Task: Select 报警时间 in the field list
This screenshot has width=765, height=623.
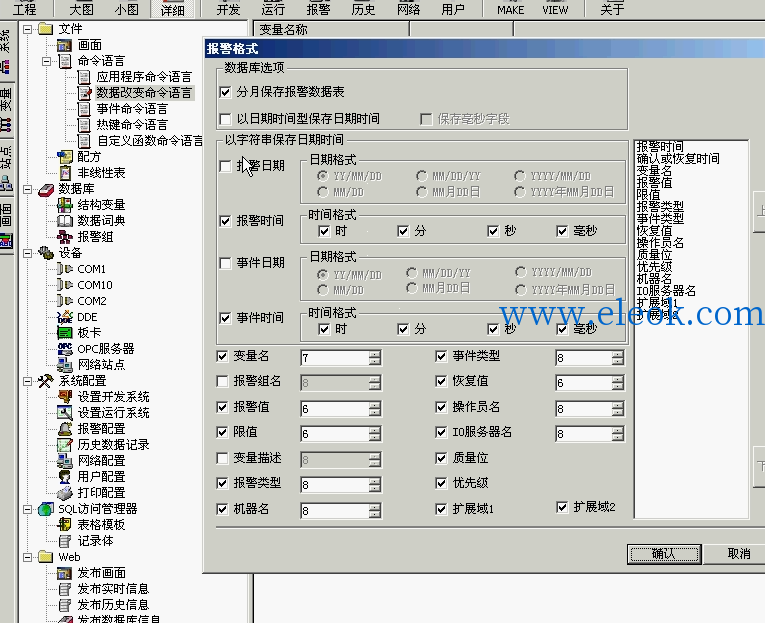Action: 660,146
